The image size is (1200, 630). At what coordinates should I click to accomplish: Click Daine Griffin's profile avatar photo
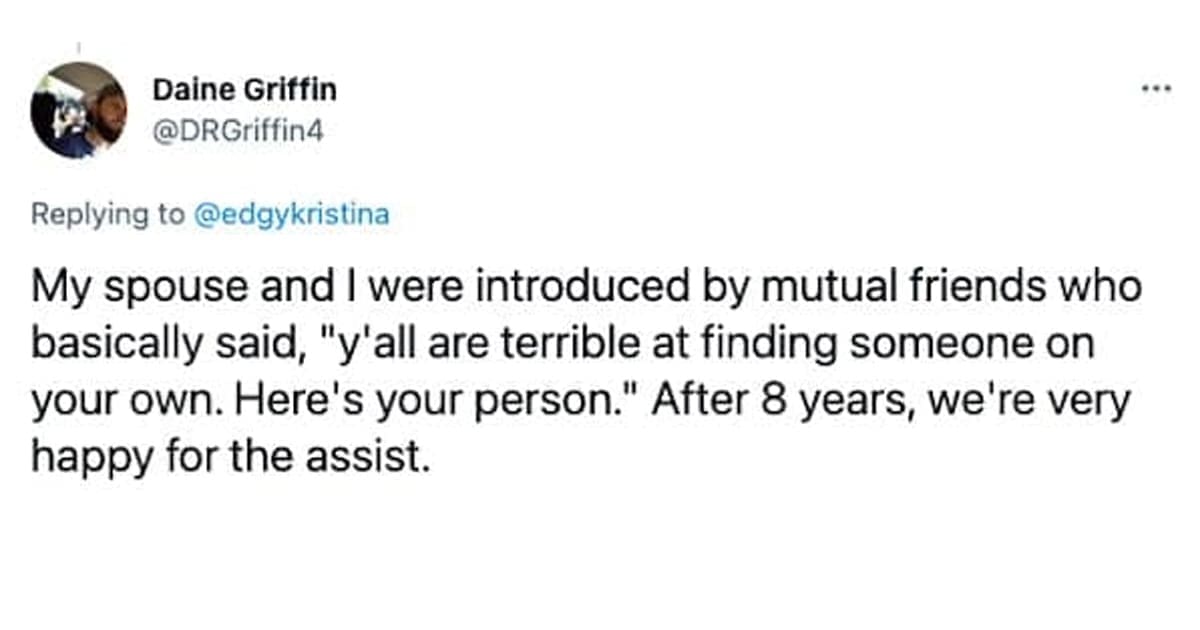(78, 110)
